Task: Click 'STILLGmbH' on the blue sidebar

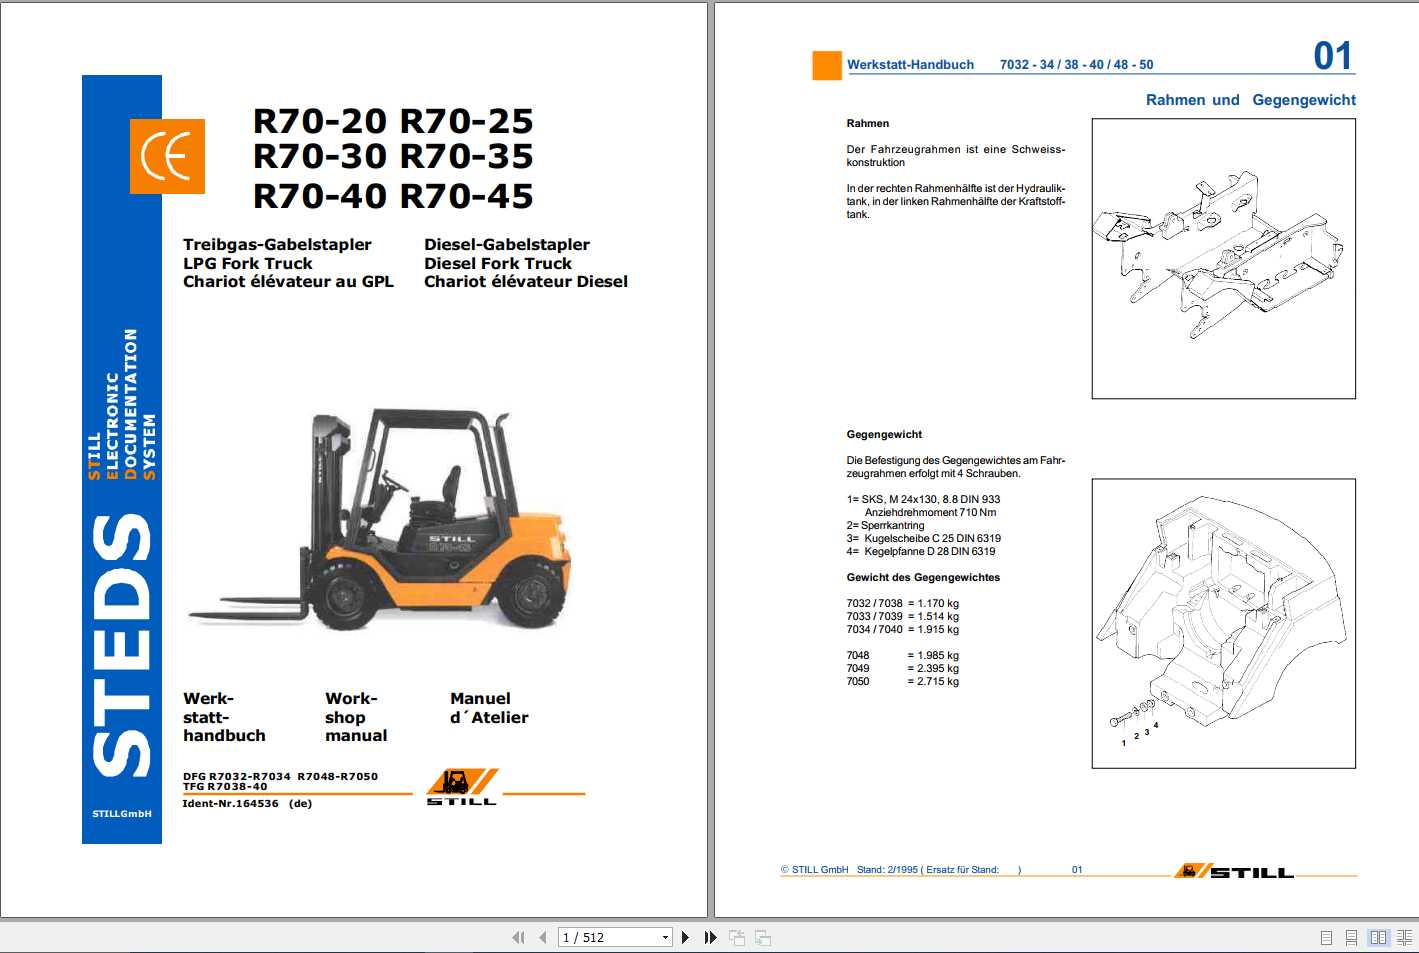Action: point(122,814)
